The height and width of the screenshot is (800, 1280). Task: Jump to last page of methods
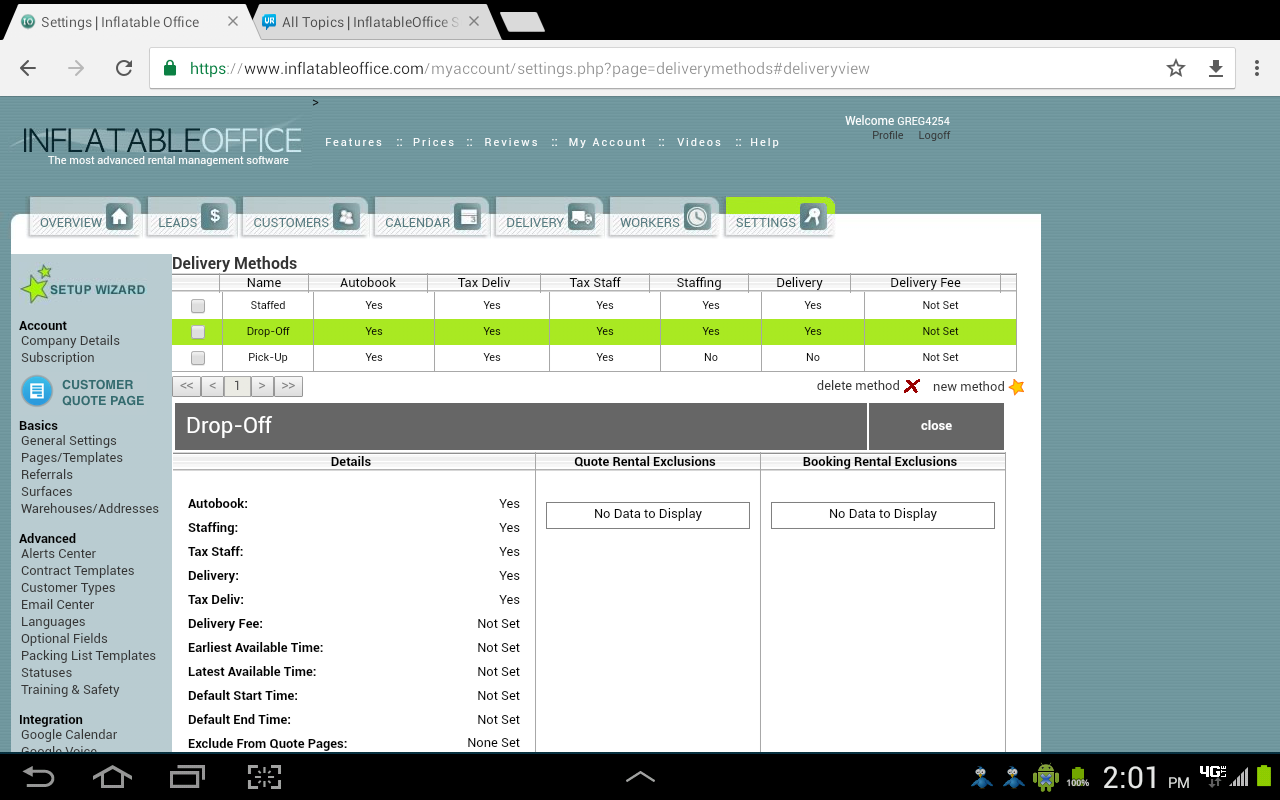288,386
